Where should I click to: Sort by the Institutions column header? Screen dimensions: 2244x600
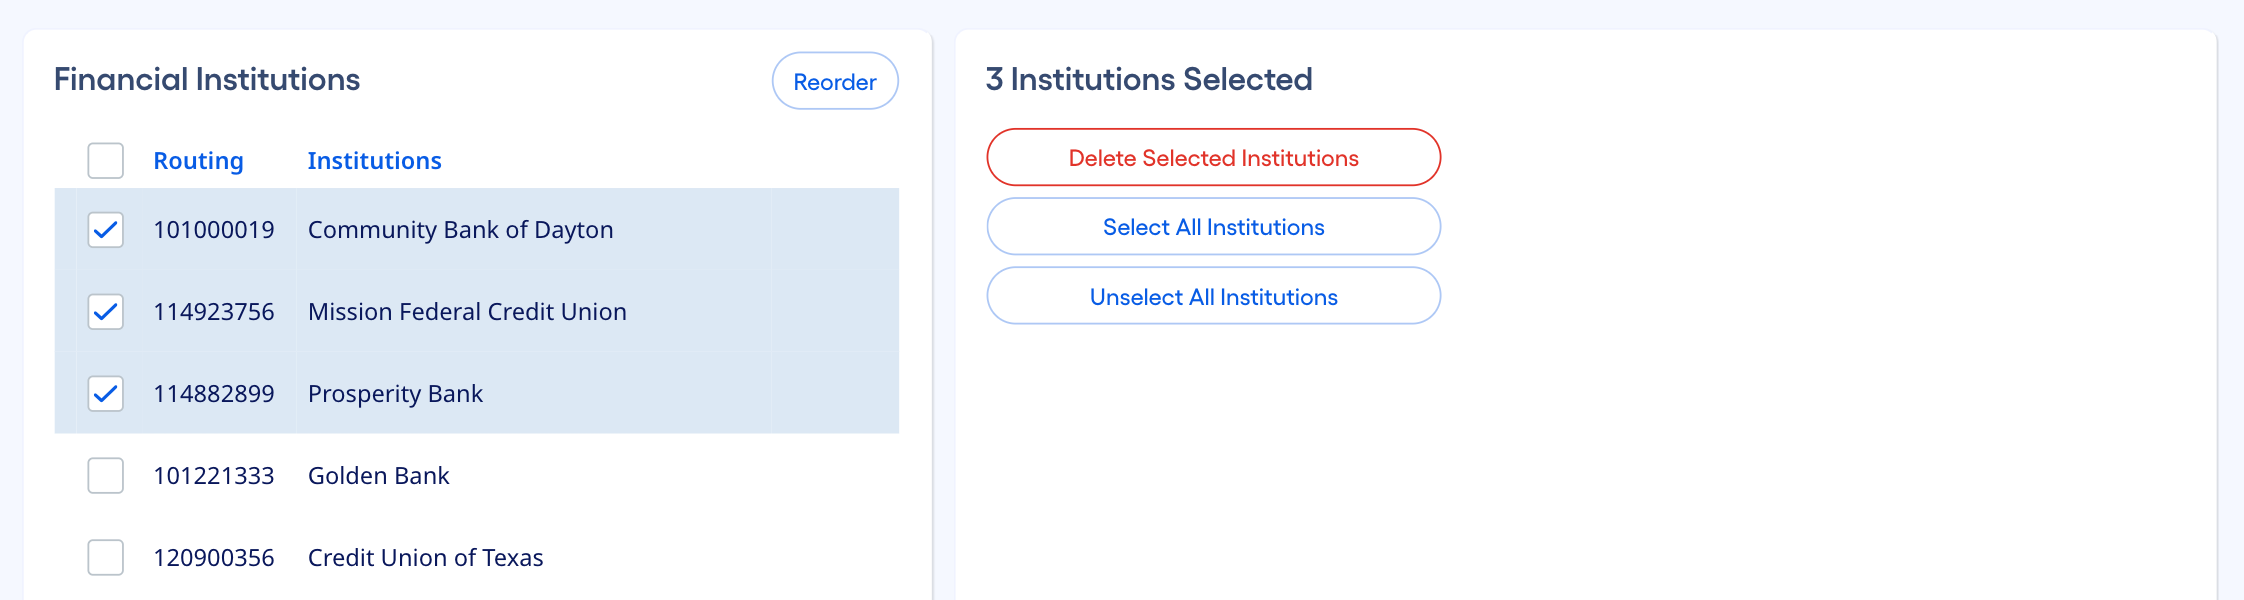click(x=374, y=160)
